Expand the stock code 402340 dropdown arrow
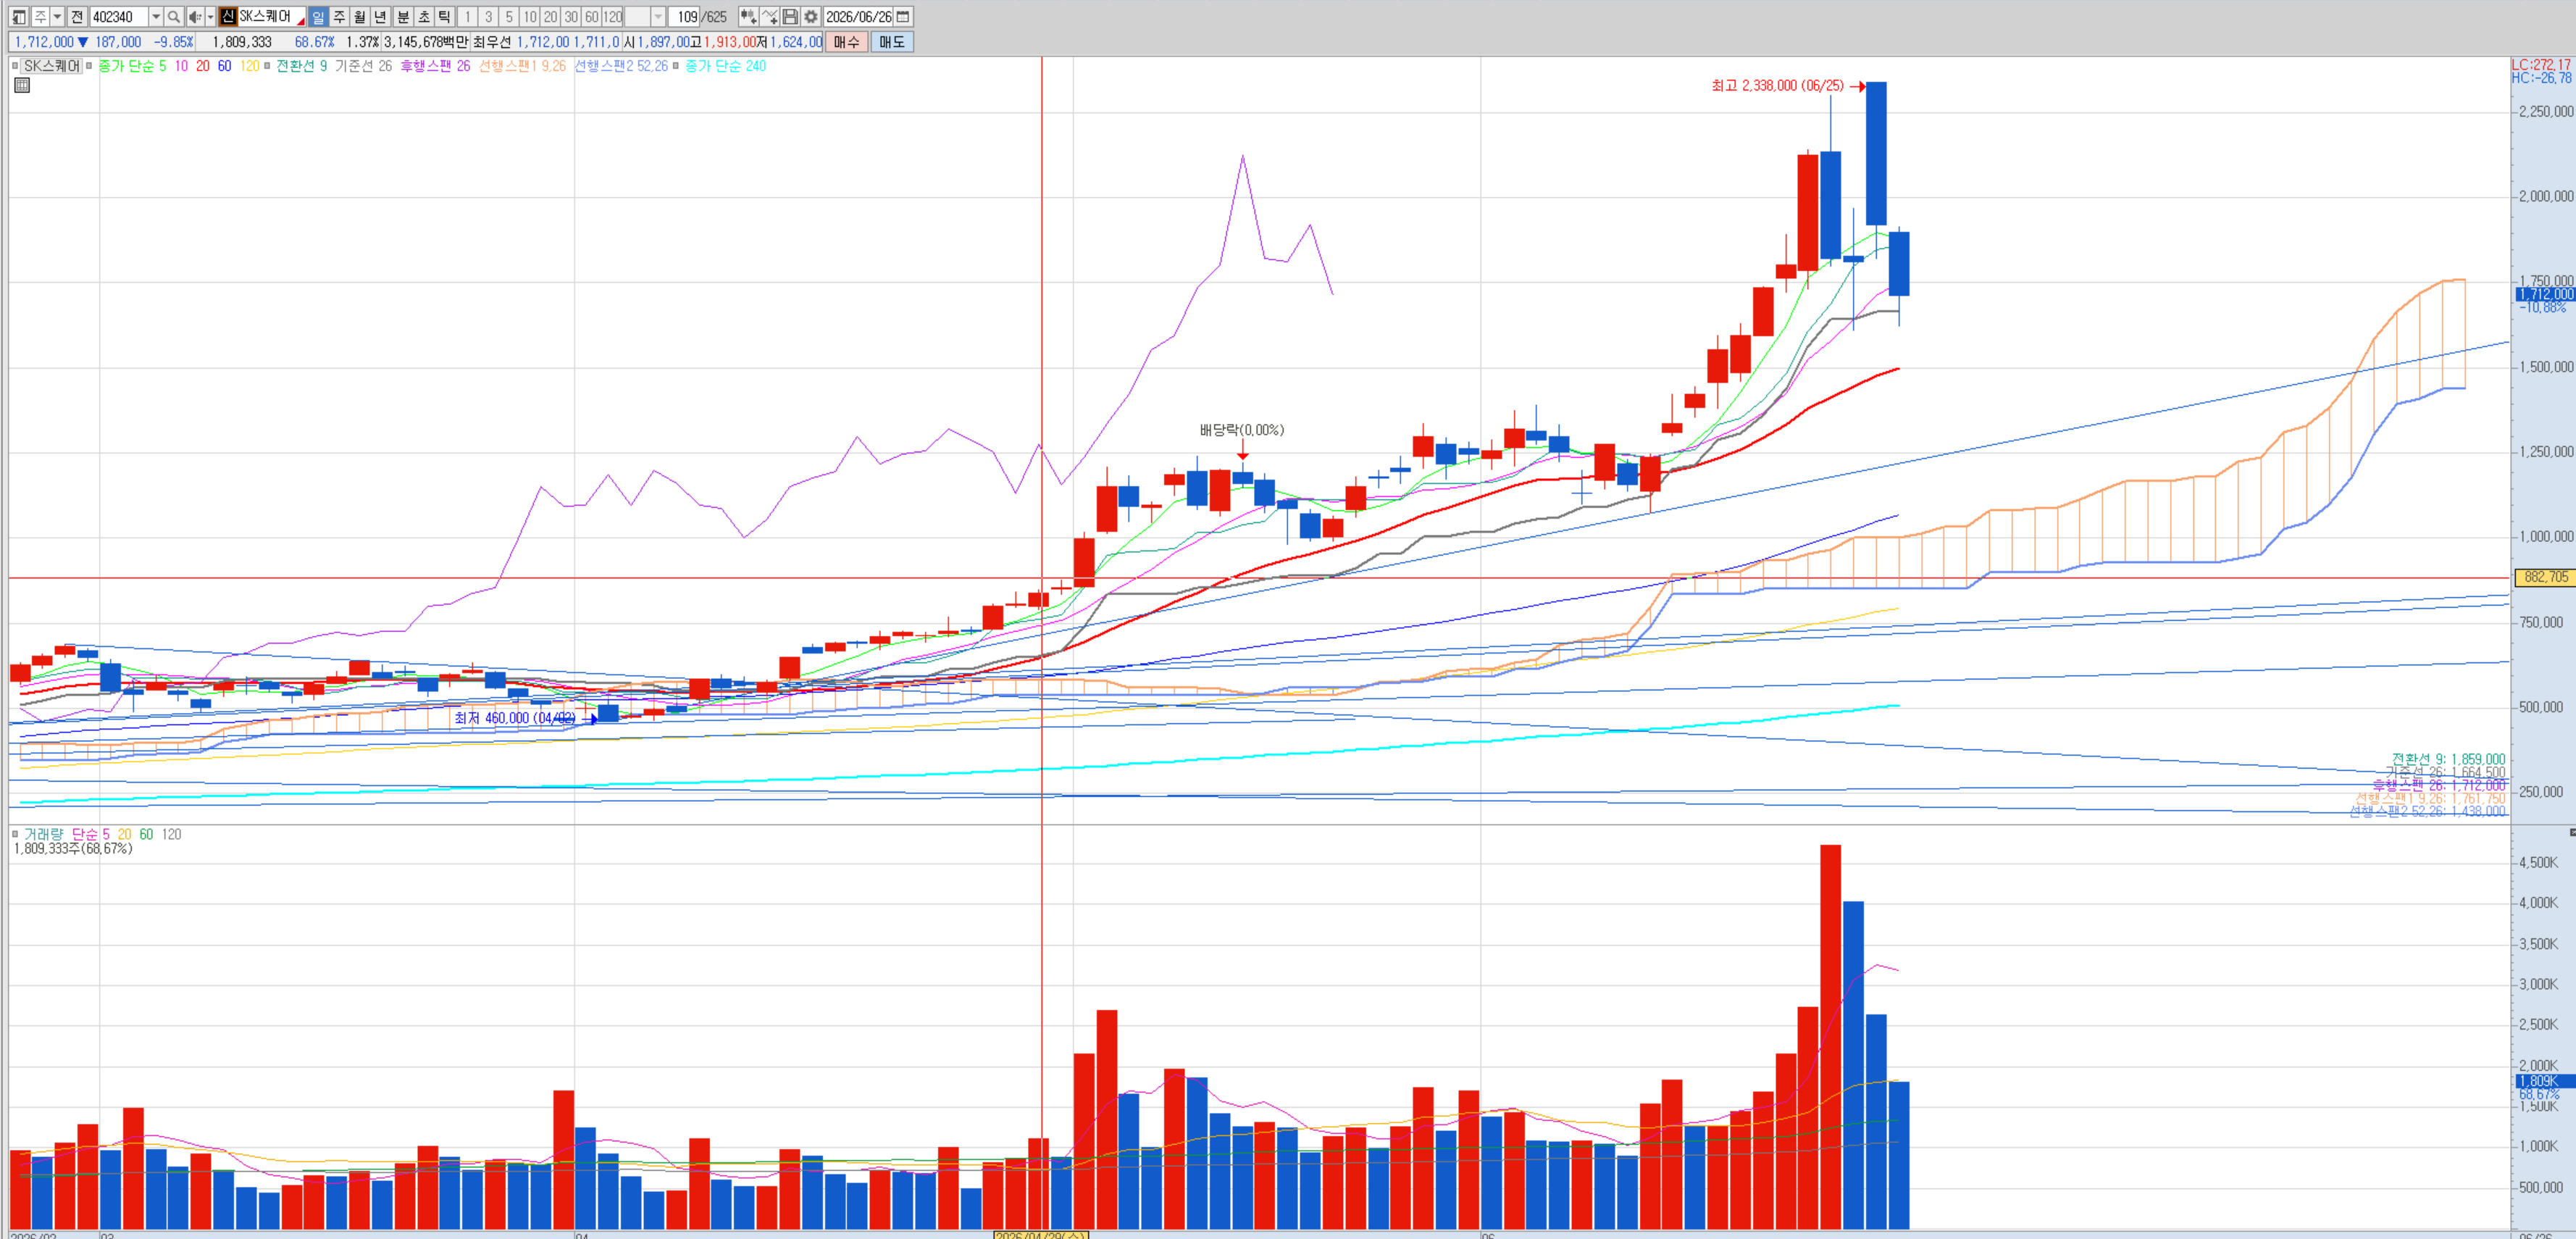This screenshot has width=2576, height=1239. pyautogui.click(x=156, y=17)
